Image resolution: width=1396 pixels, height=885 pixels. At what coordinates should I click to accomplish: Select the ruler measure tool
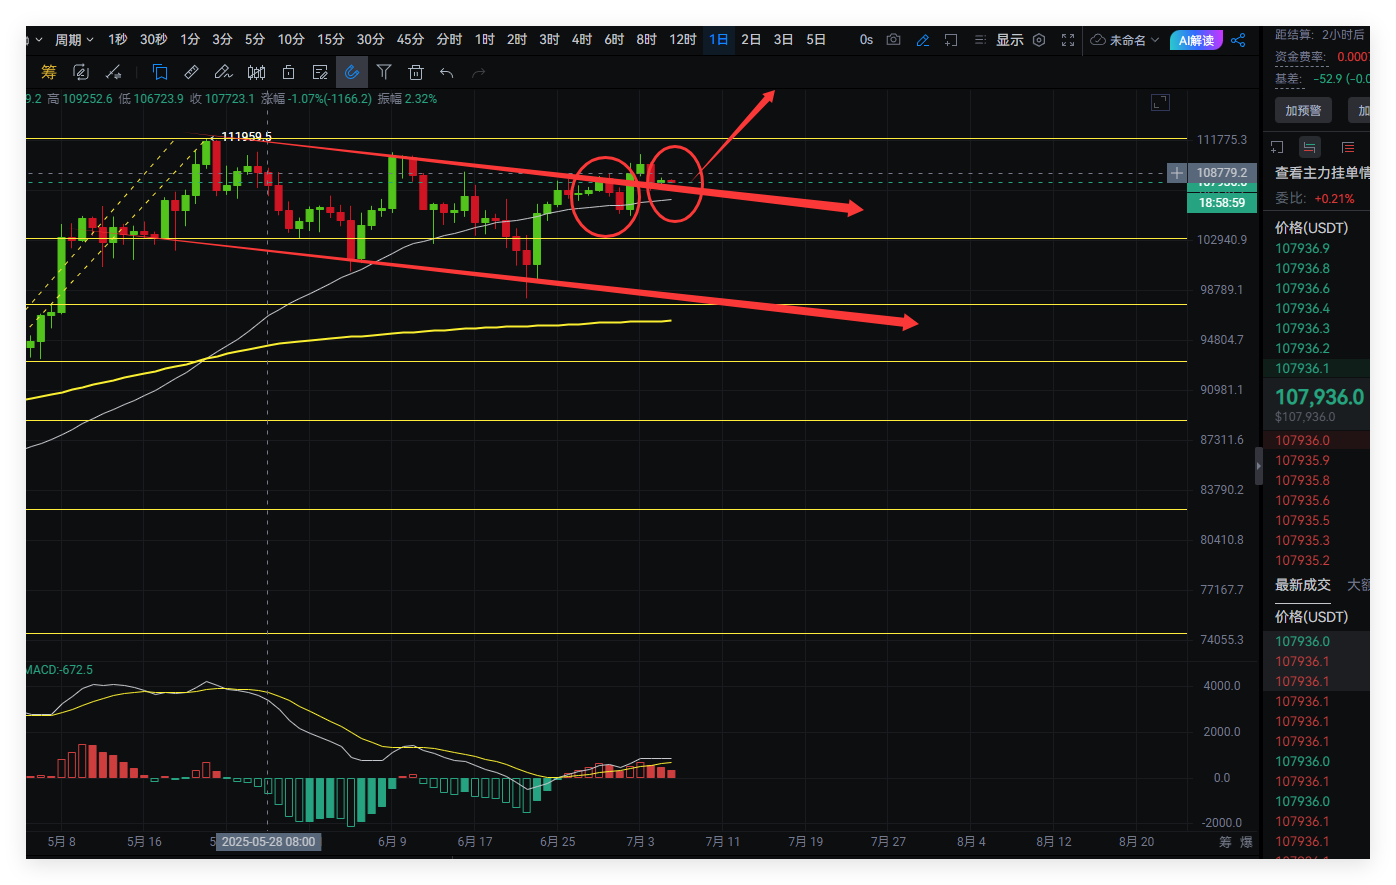pos(191,72)
